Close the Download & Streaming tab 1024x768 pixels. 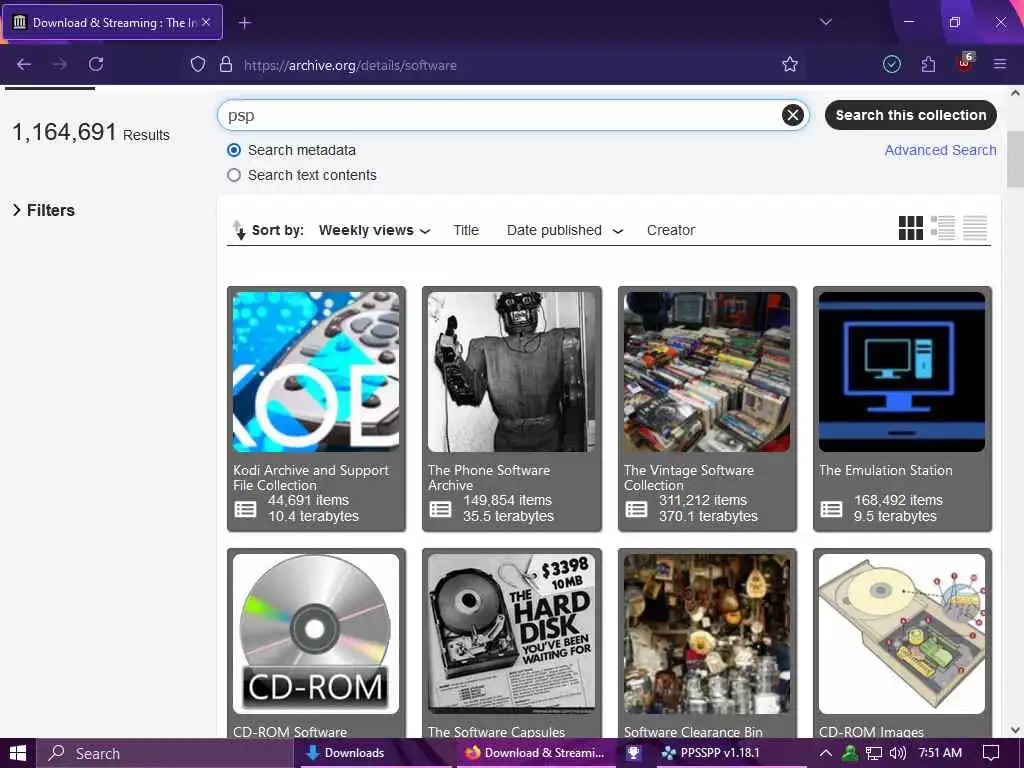(x=206, y=22)
